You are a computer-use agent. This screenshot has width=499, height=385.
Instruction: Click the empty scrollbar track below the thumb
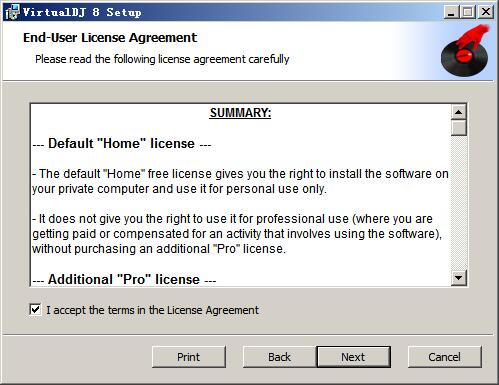click(459, 203)
